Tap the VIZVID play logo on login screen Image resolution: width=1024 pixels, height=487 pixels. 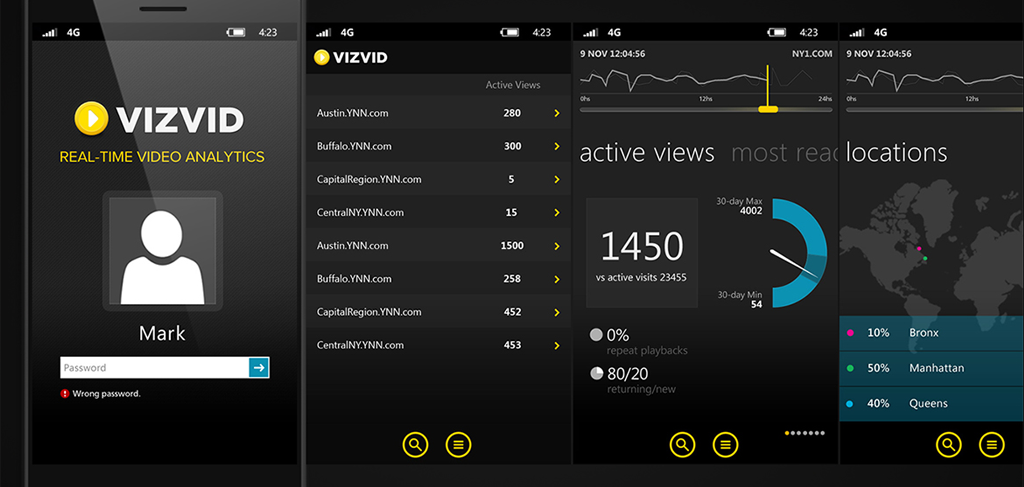[91, 118]
